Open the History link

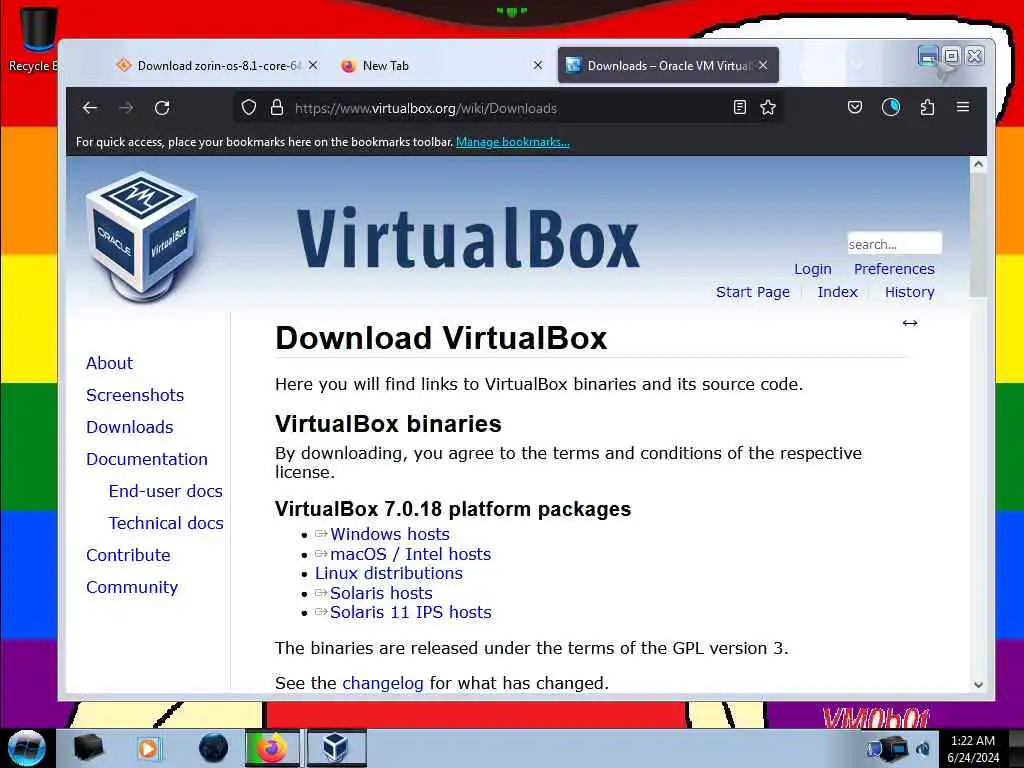909,292
